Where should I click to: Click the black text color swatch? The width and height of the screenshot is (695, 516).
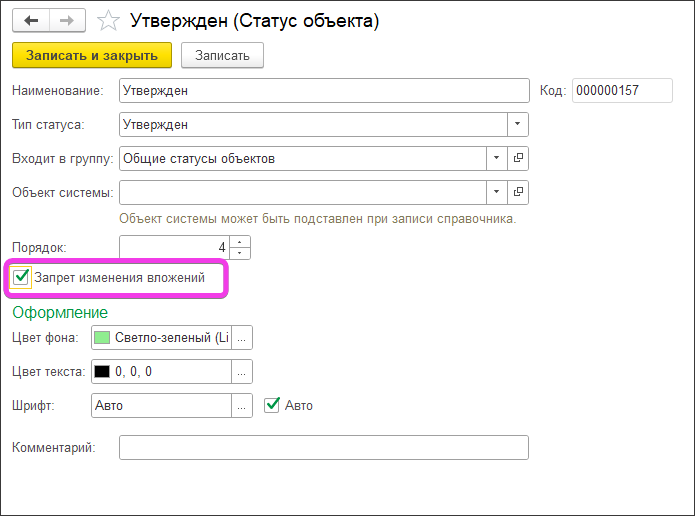pyautogui.click(x=102, y=371)
